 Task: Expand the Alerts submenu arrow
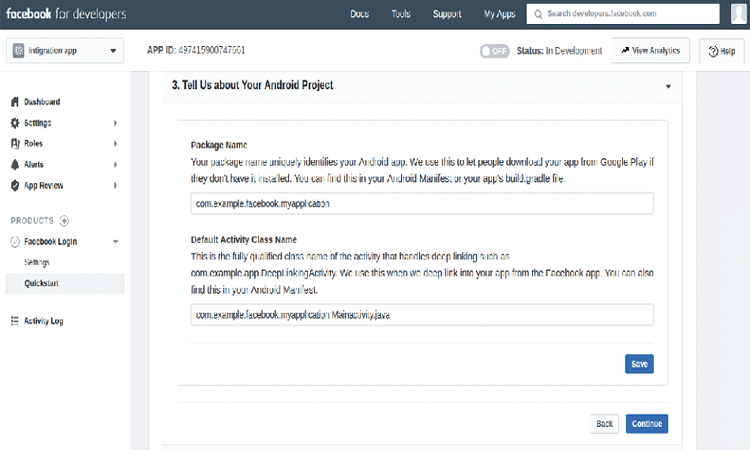point(115,164)
